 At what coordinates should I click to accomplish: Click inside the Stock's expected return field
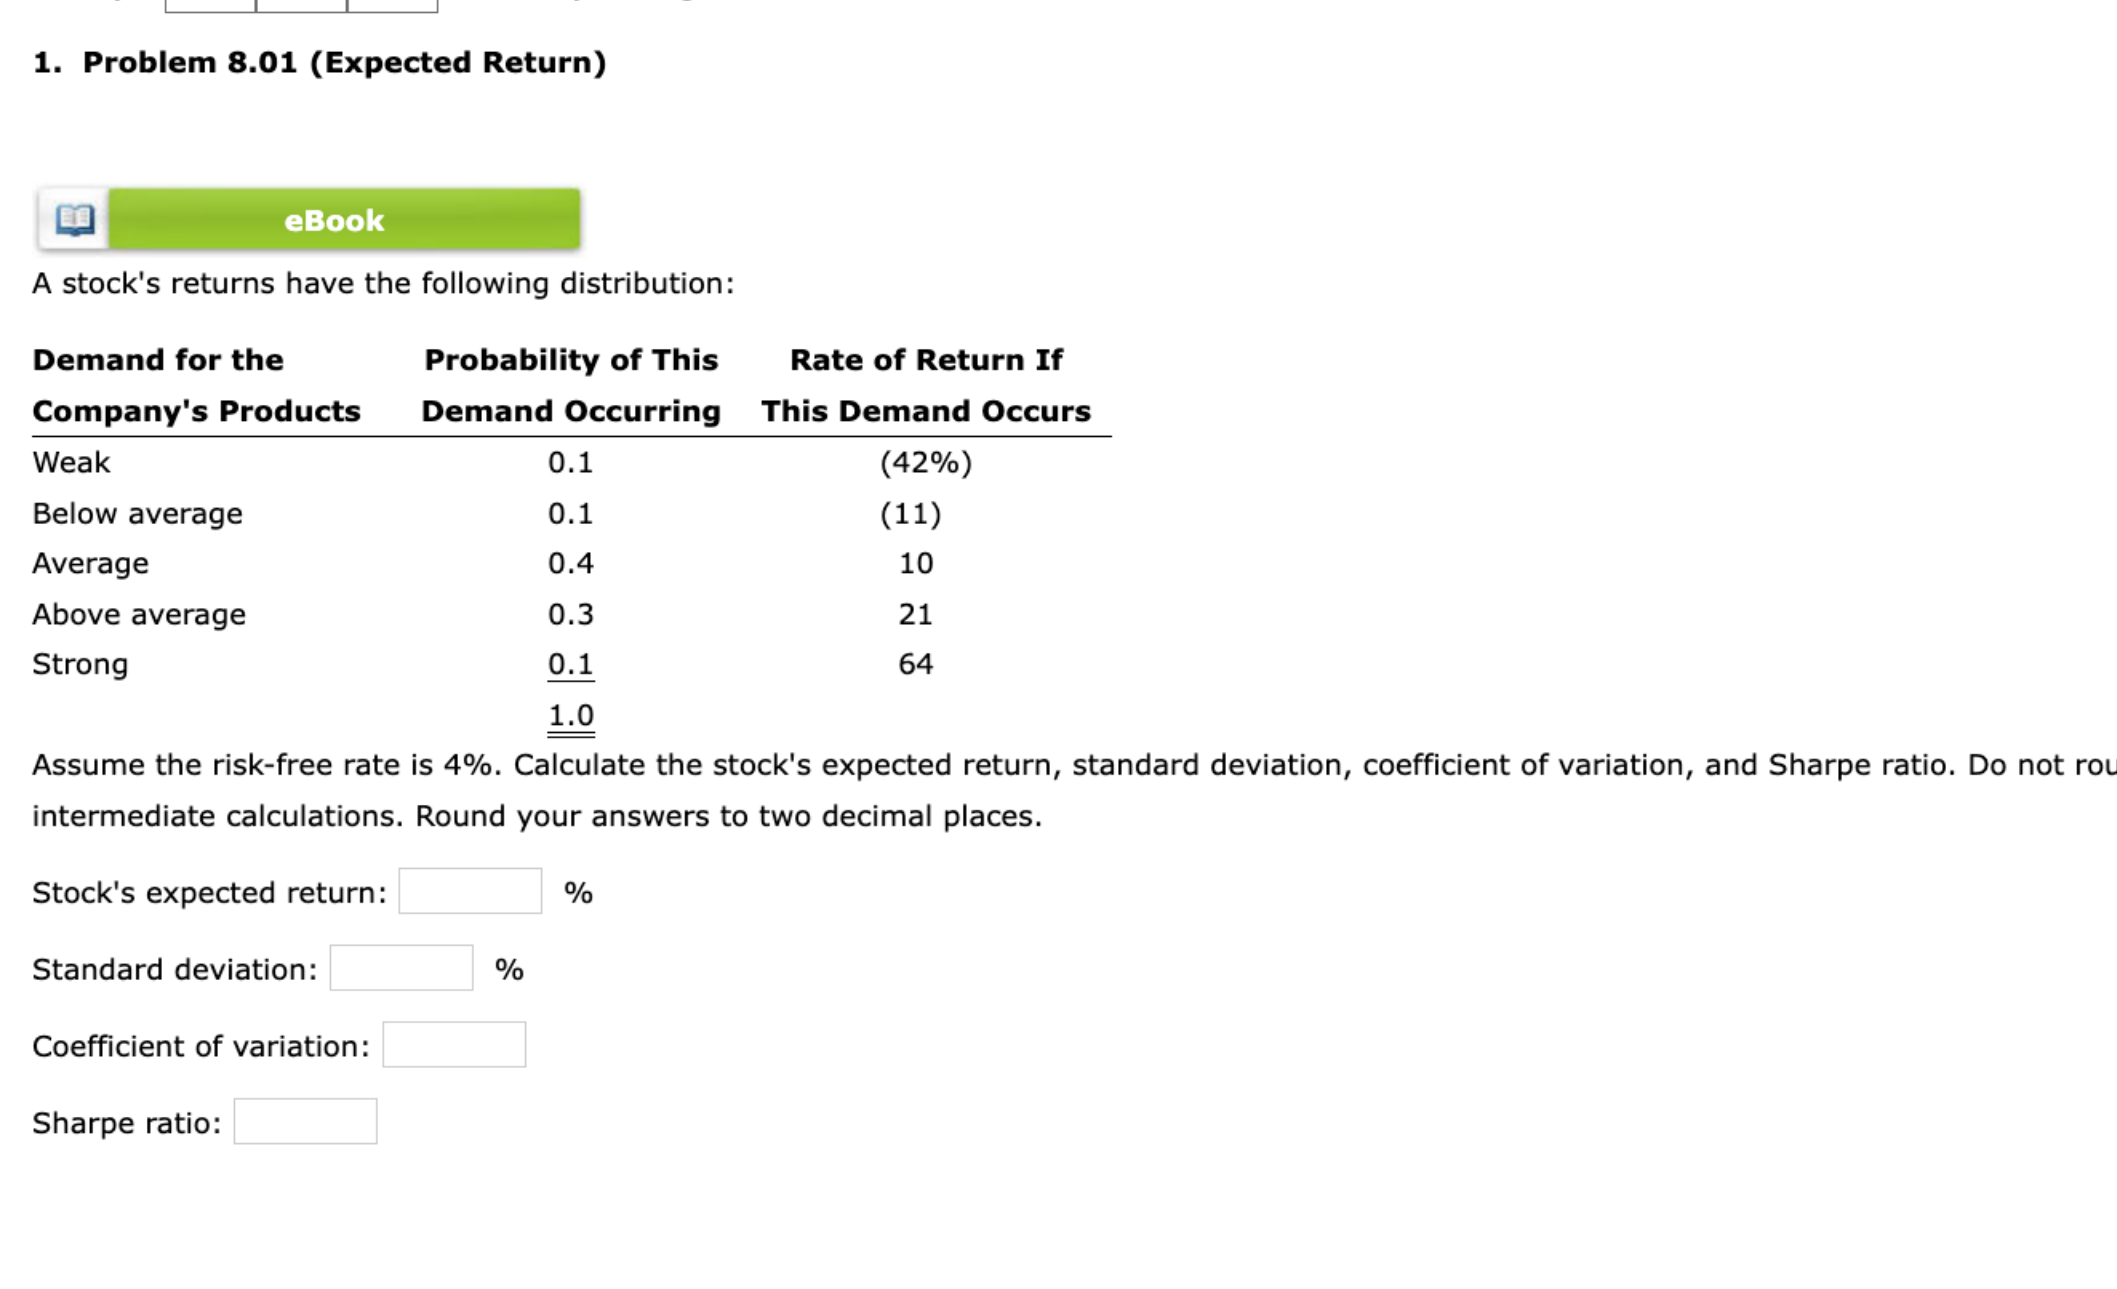pyautogui.click(x=468, y=889)
